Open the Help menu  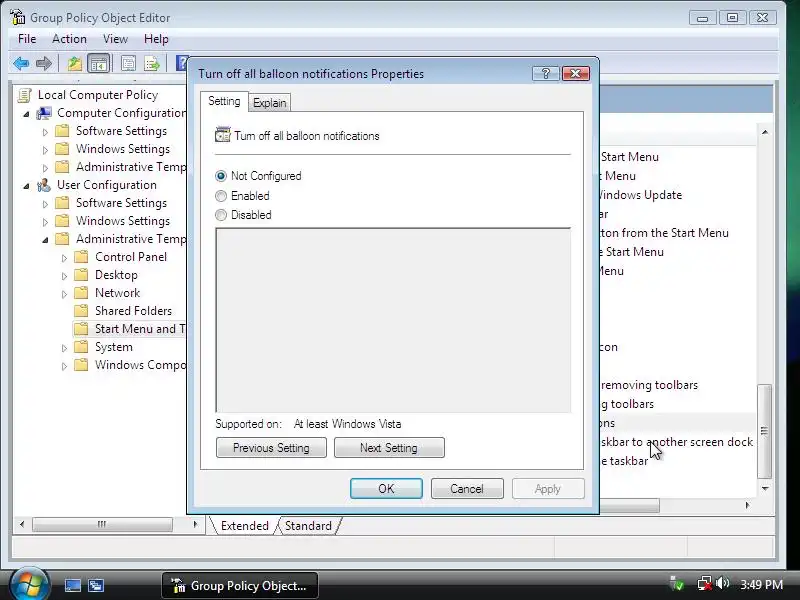(x=156, y=39)
